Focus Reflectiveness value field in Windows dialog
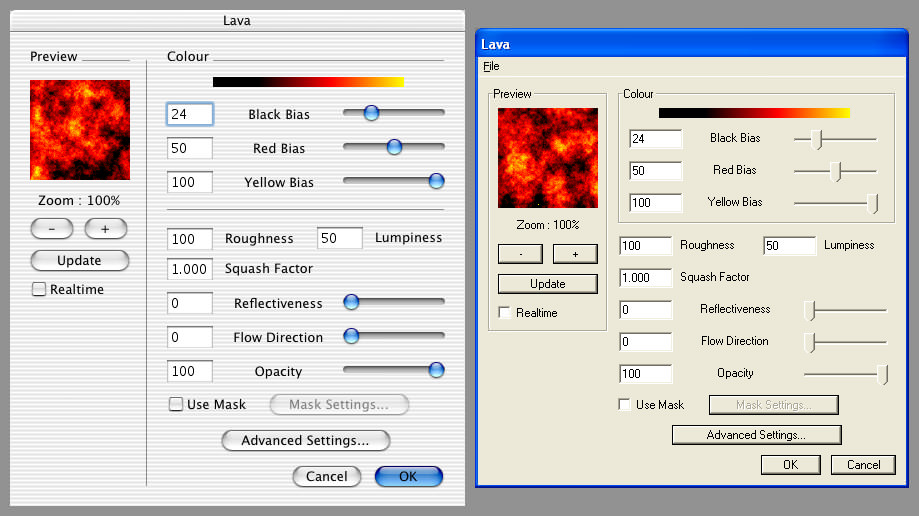 pos(646,310)
